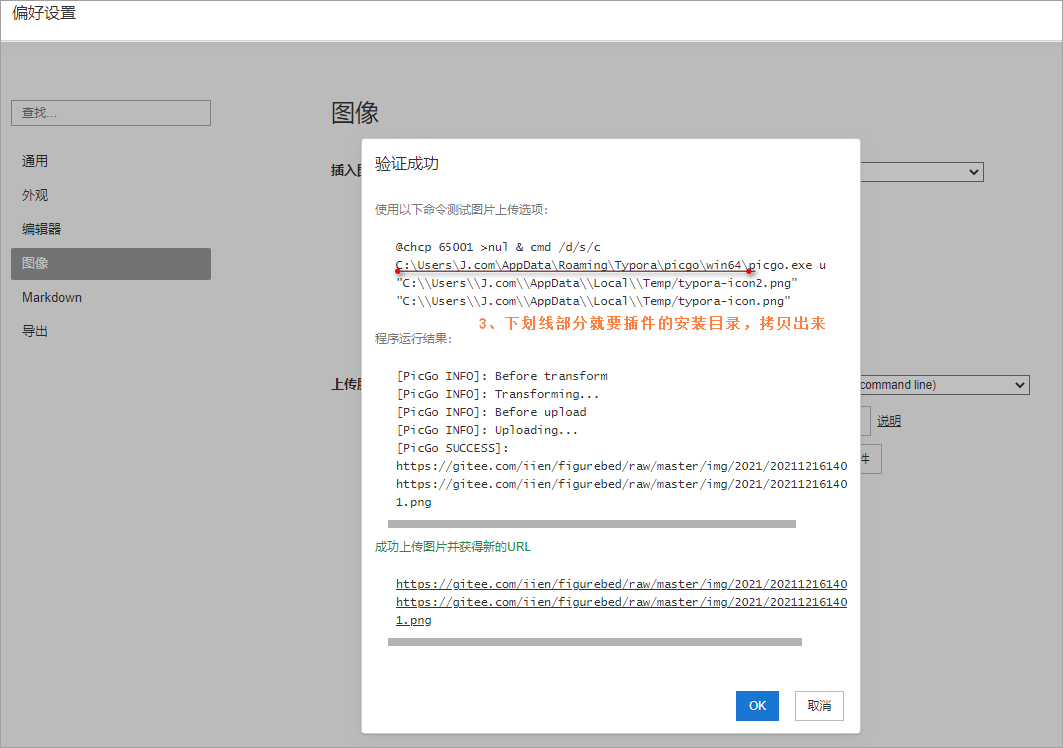Open the first uploaded gitee URL link

(x=621, y=584)
